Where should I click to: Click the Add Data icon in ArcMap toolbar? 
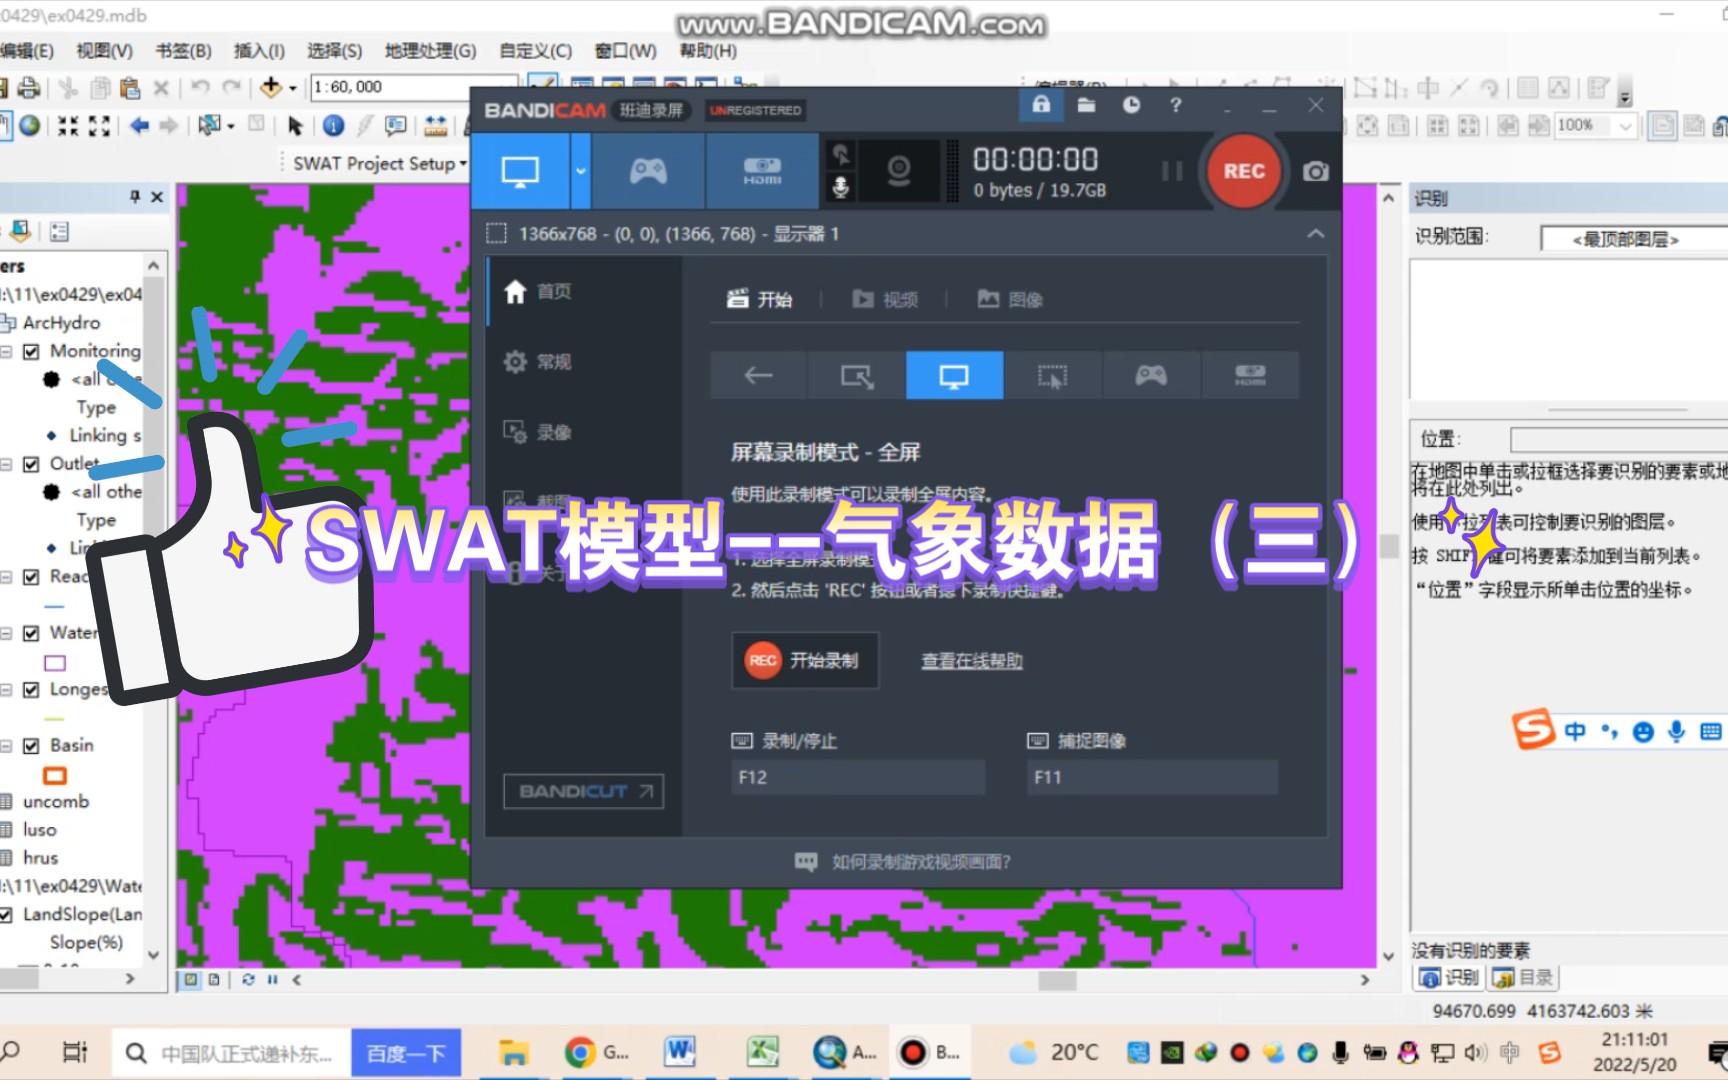click(270, 88)
